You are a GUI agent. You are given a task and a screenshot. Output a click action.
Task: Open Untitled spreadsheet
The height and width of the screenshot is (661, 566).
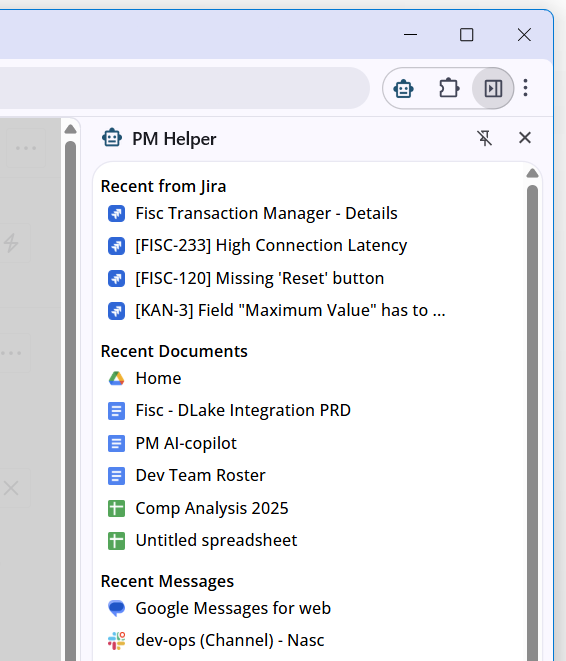(x=216, y=540)
